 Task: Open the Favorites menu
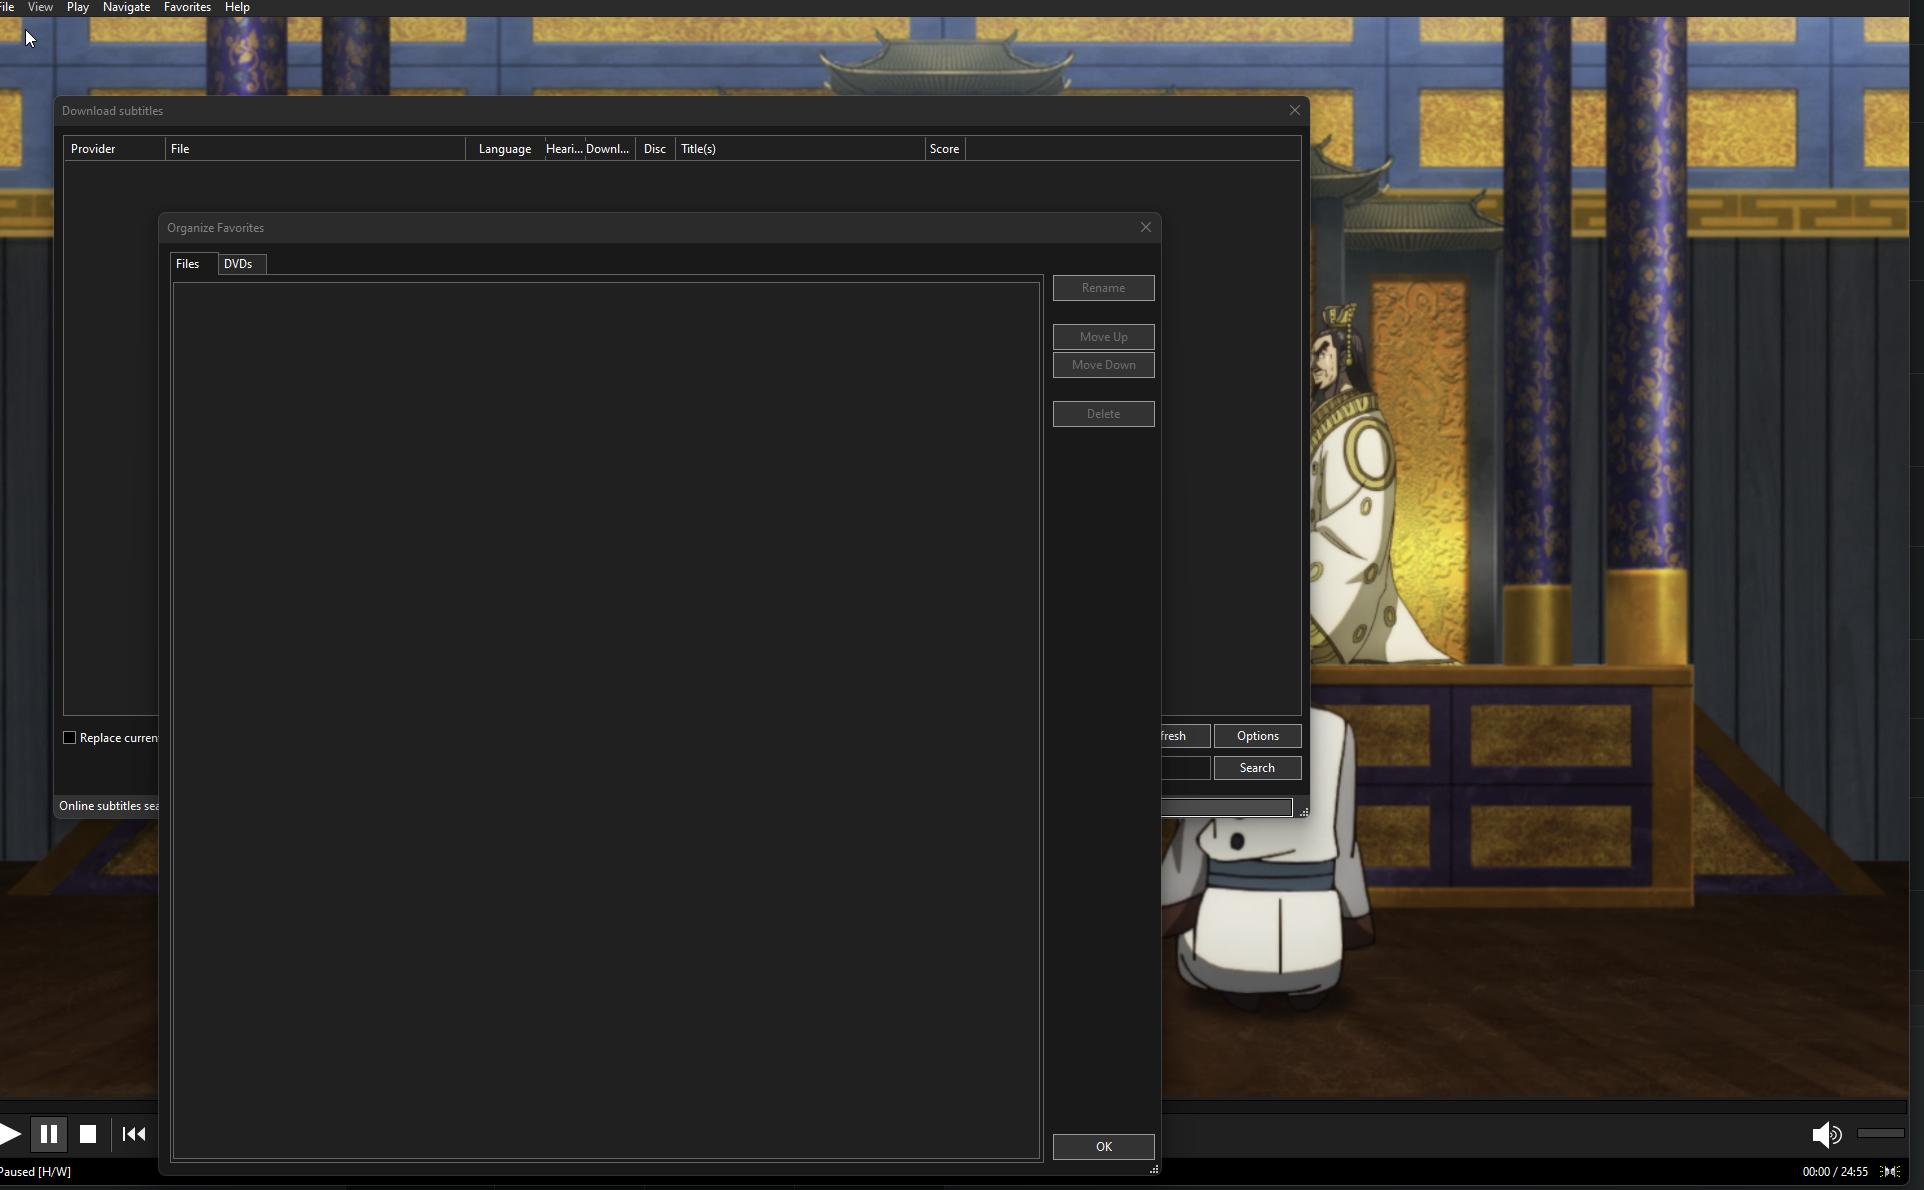click(186, 7)
